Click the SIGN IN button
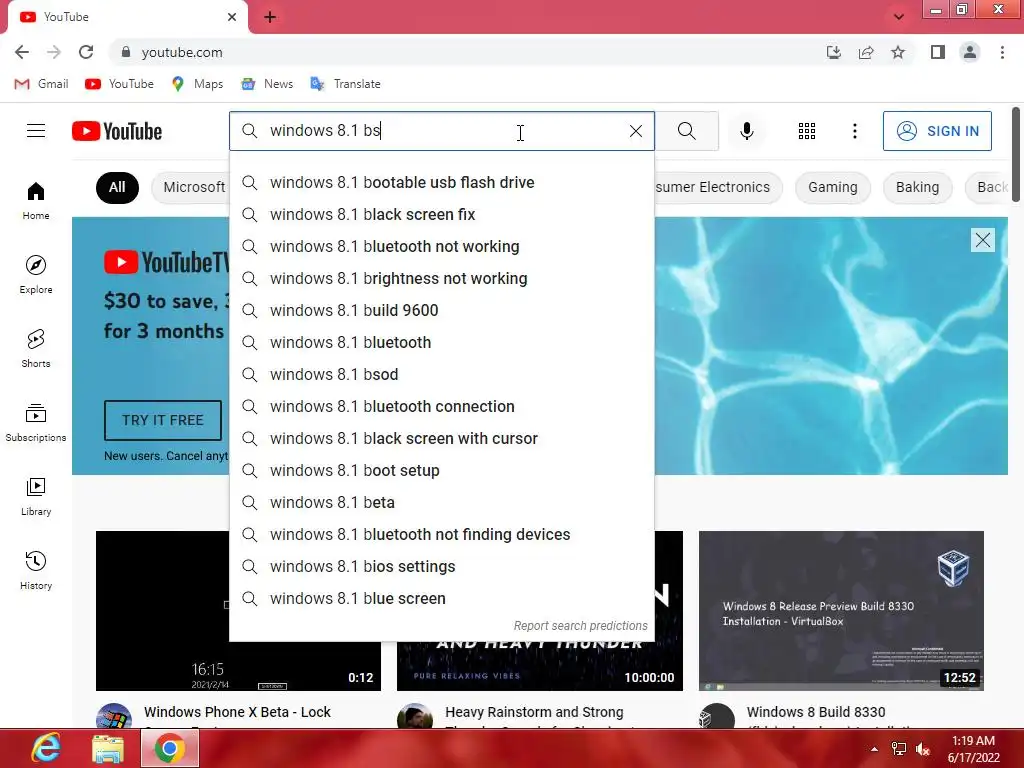This screenshot has height=768, width=1024. (937, 131)
